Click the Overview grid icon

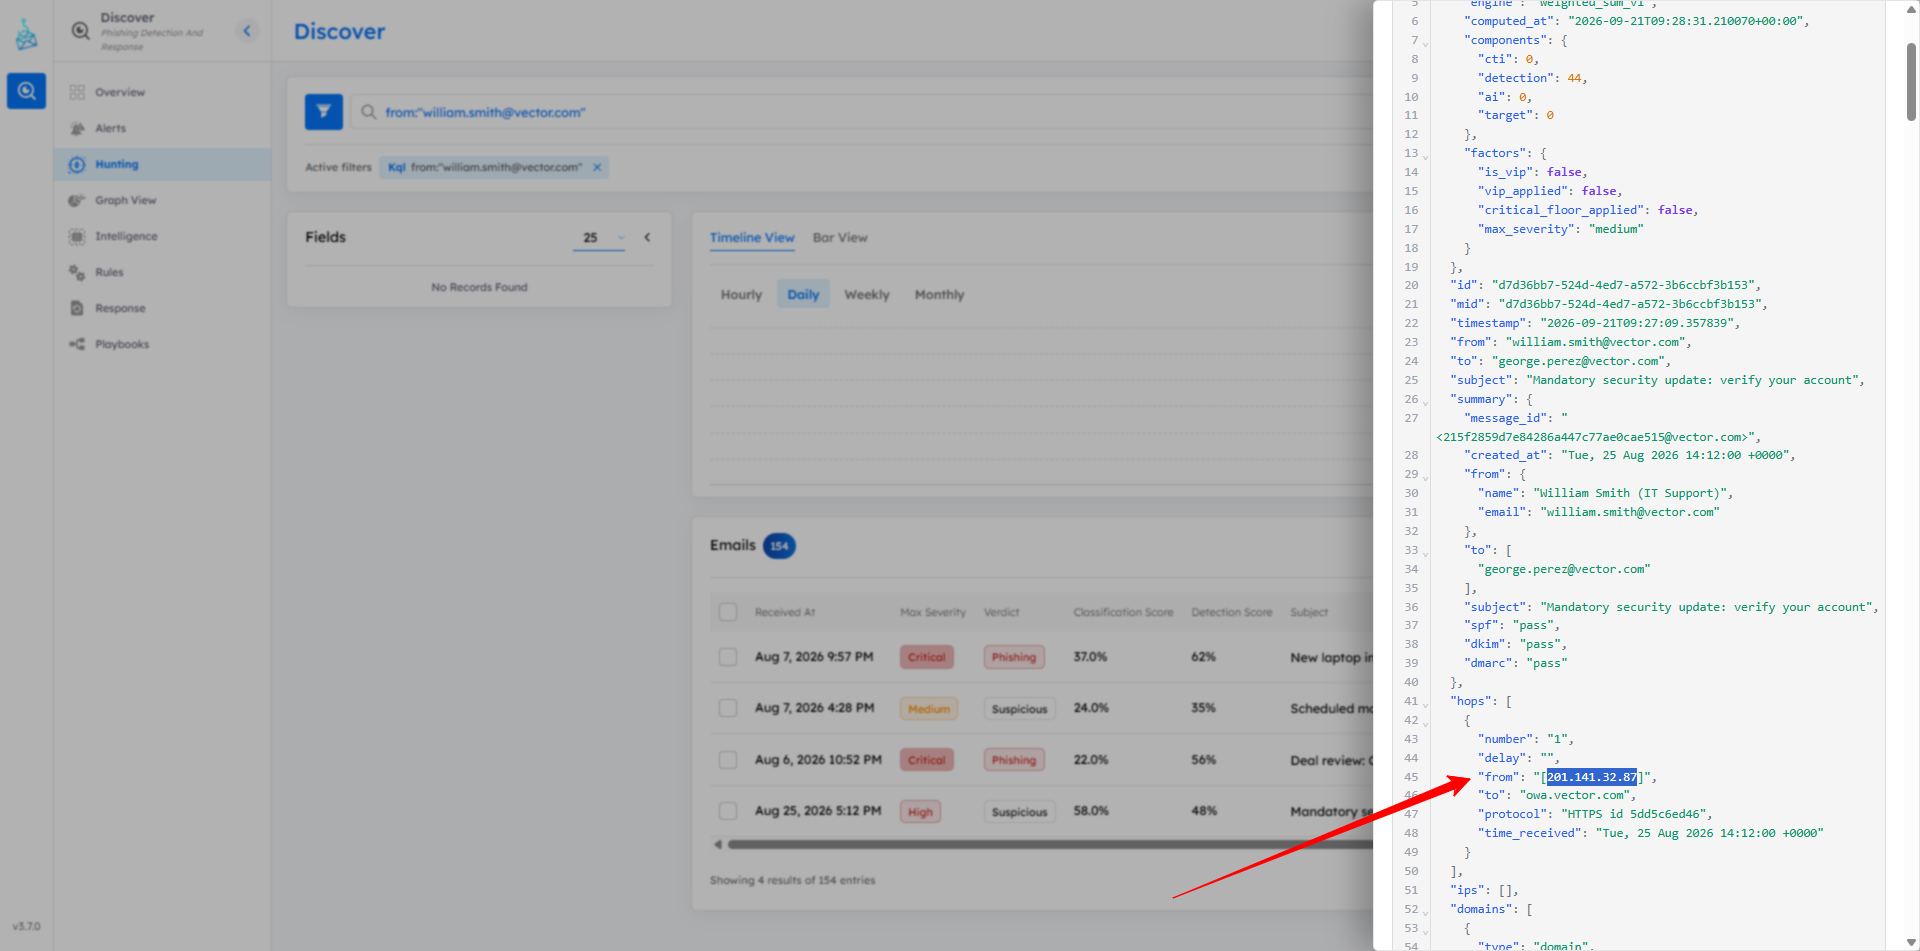[x=77, y=92]
